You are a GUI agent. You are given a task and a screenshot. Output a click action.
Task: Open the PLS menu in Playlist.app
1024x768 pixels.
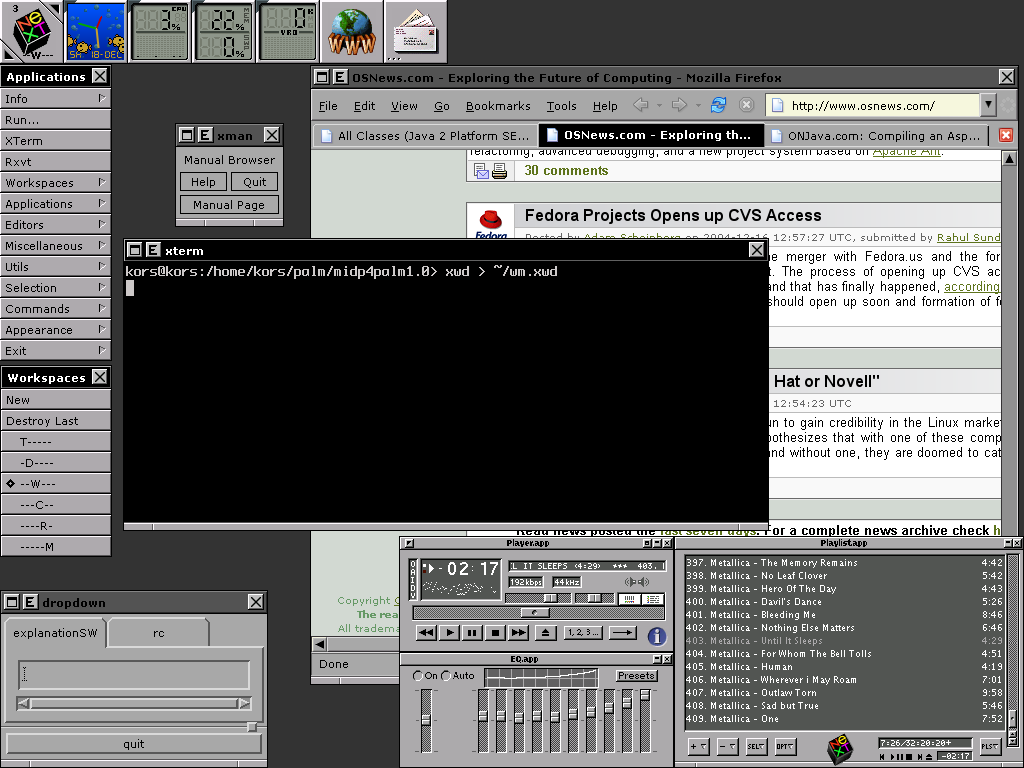[x=989, y=746]
